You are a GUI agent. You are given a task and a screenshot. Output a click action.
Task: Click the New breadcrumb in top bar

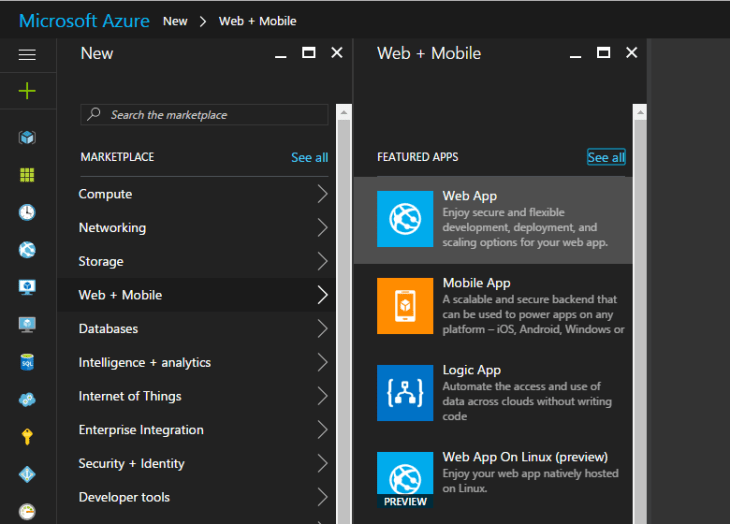tap(175, 21)
